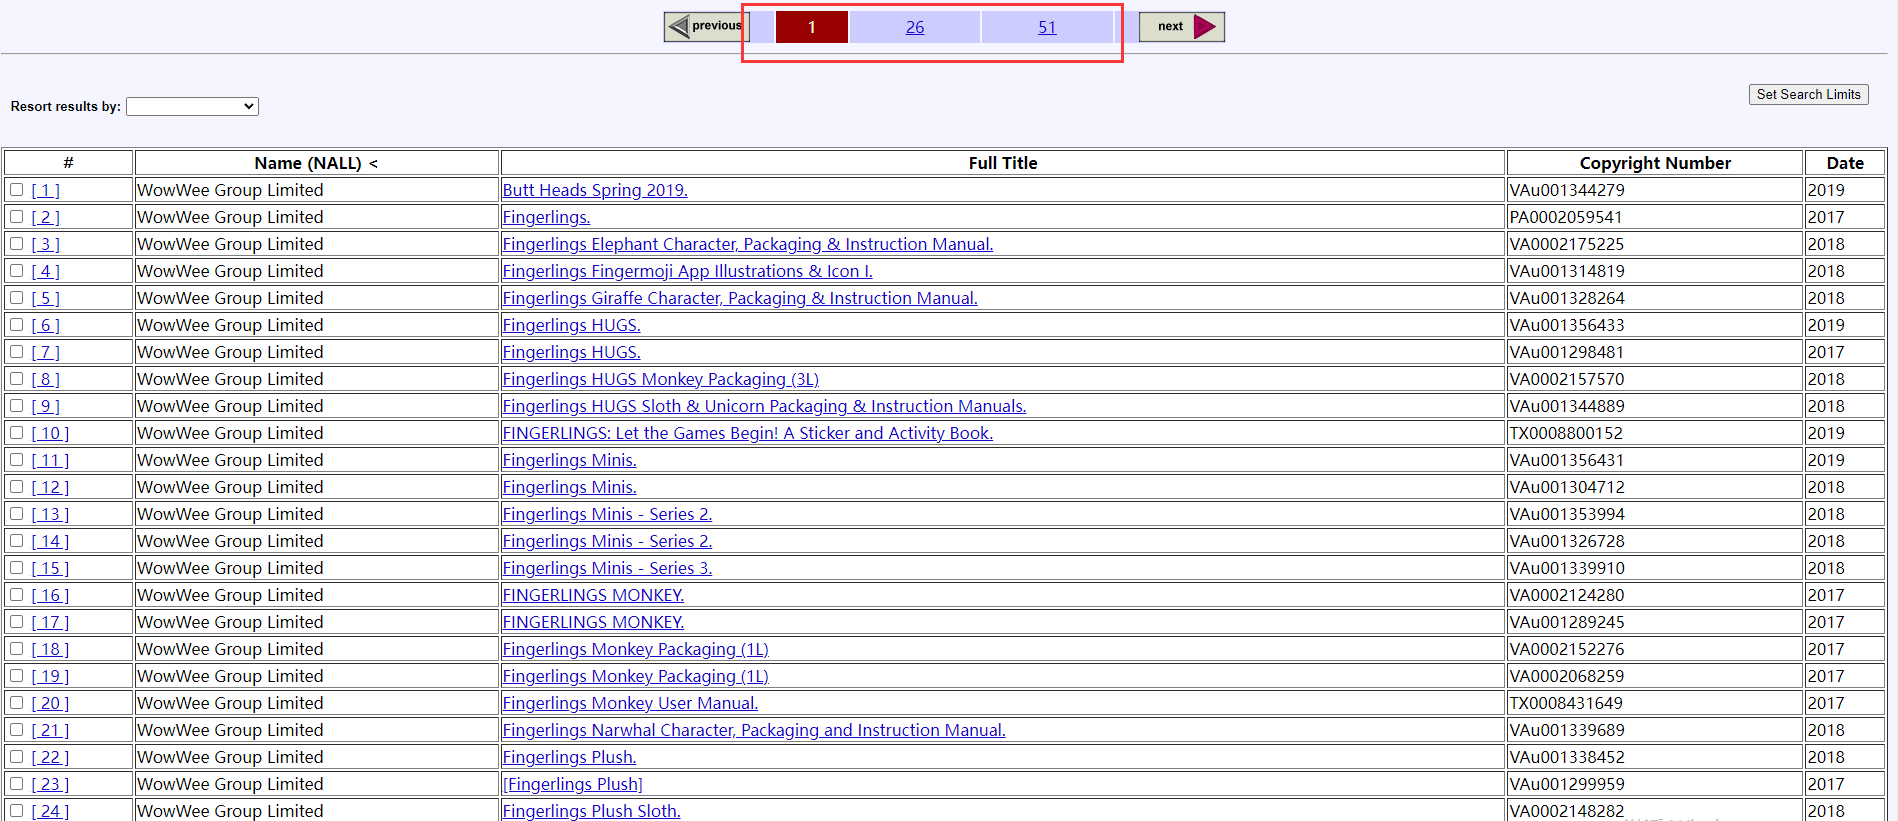Open [Fingerlings Plush] bracketed title link

[x=572, y=784]
